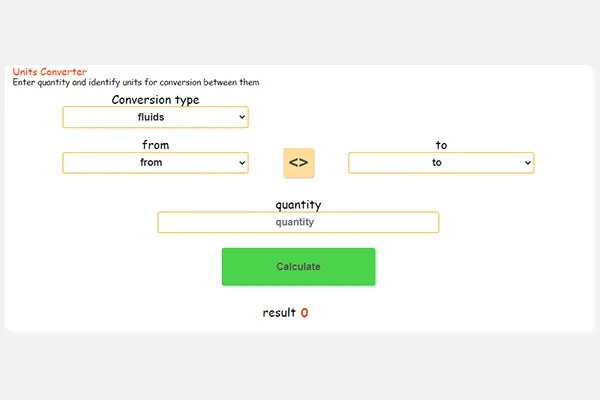The height and width of the screenshot is (400, 600).
Task: Open the from unit dropdown
Action: [155, 163]
